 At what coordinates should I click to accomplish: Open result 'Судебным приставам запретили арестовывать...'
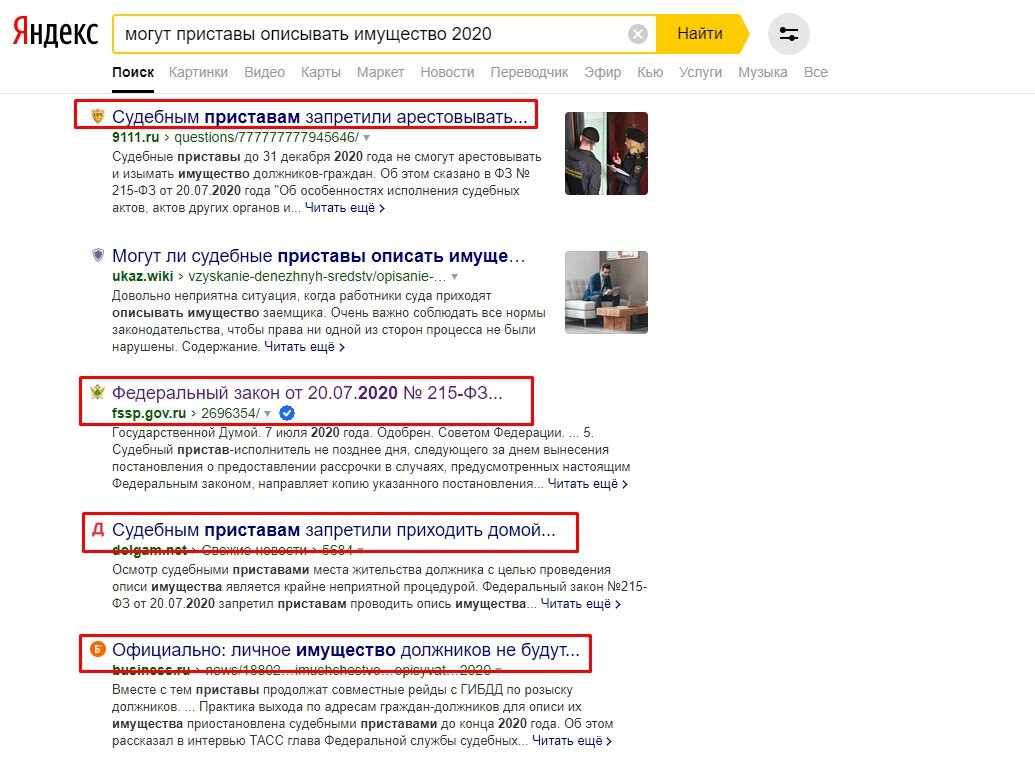click(320, 116)
